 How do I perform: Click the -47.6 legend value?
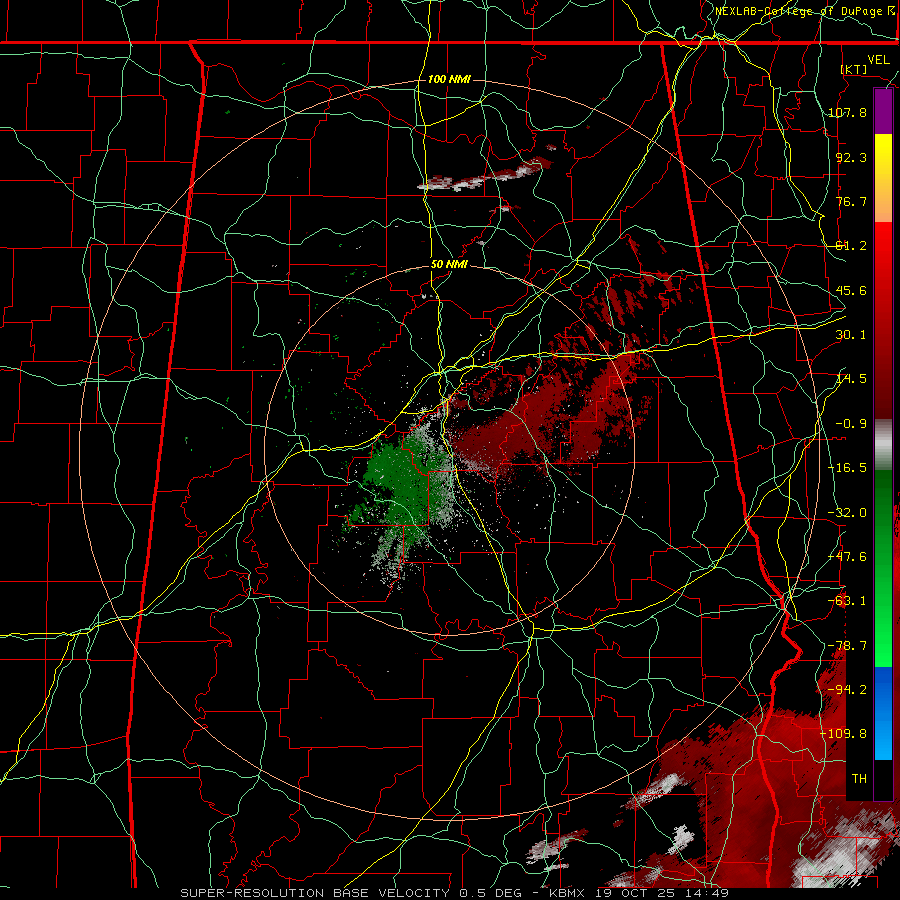(847, 557)
